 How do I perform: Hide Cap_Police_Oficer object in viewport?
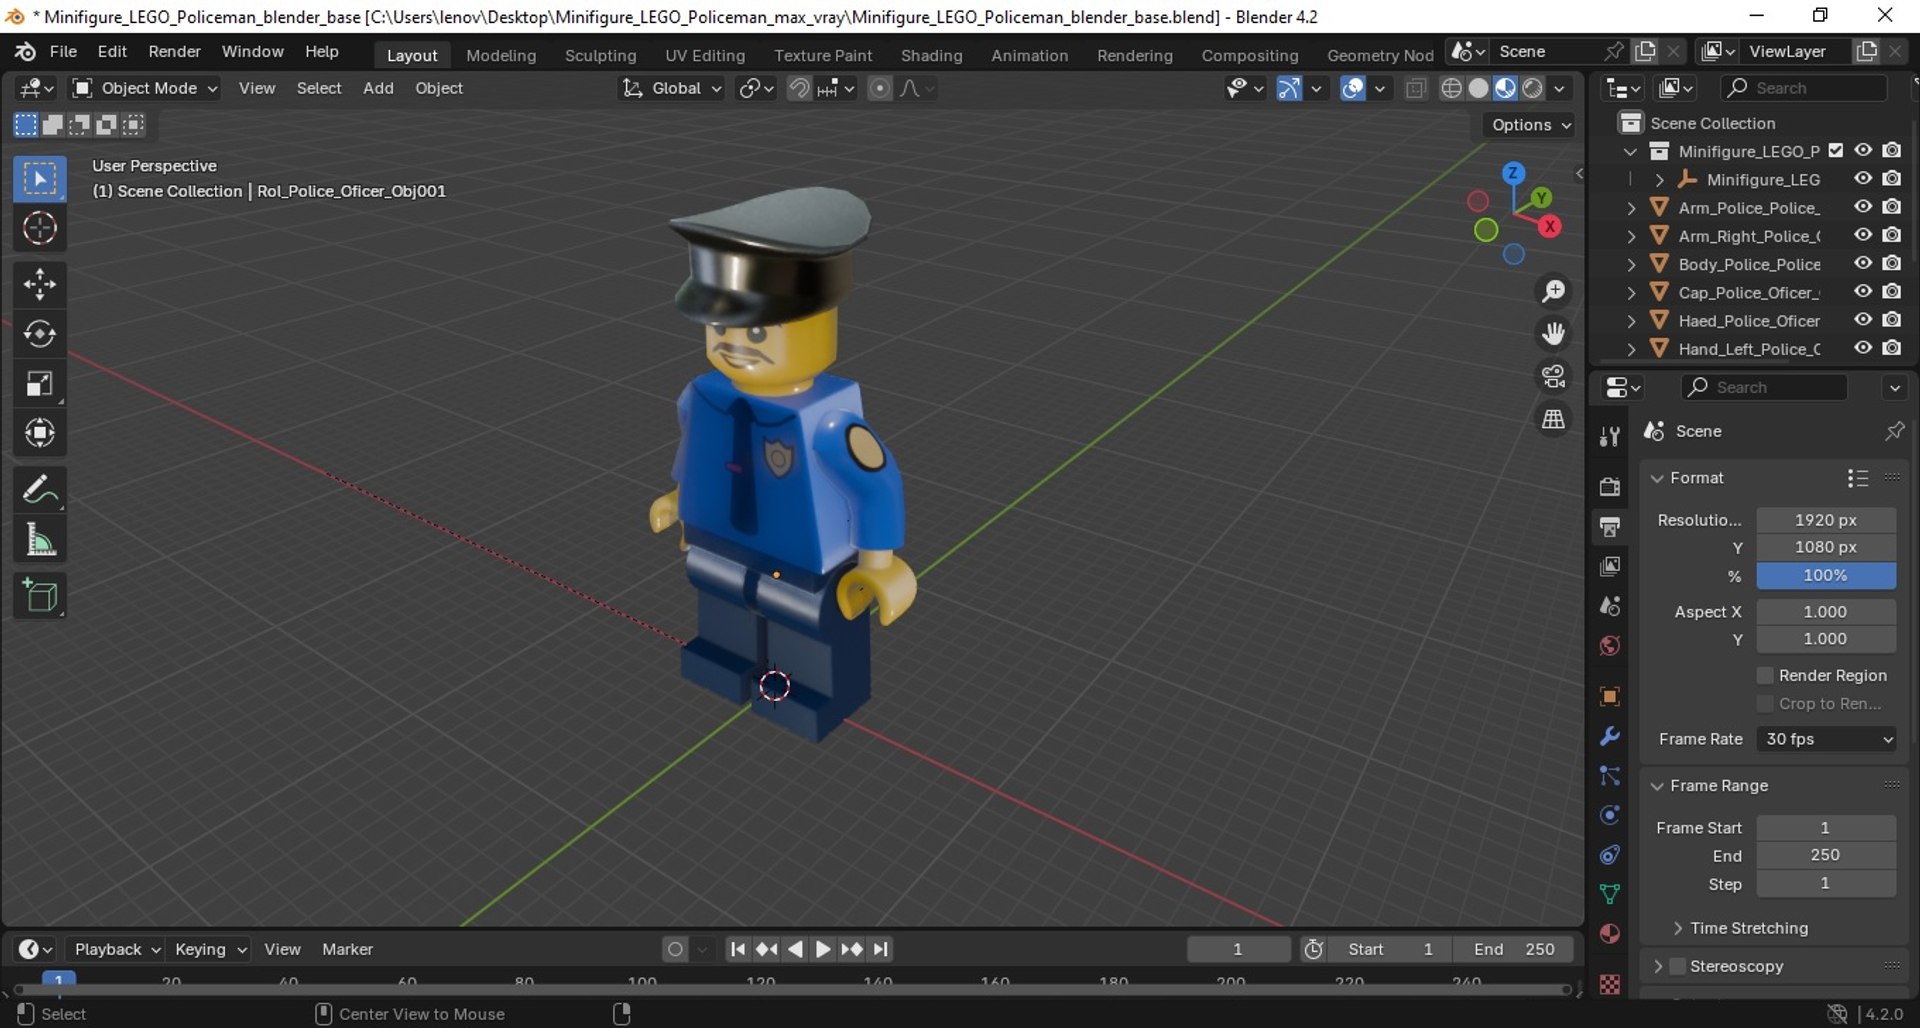(x=1863, y=292)
